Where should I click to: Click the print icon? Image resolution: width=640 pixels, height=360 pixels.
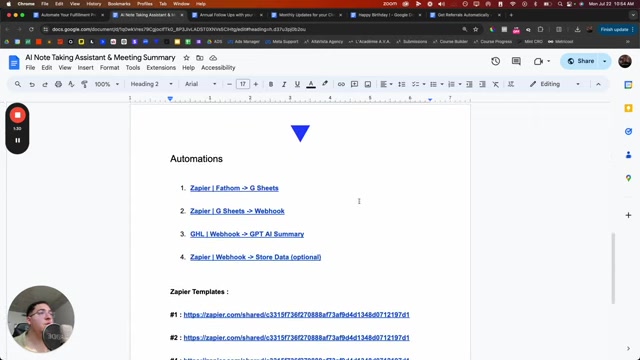click(58, 84)
